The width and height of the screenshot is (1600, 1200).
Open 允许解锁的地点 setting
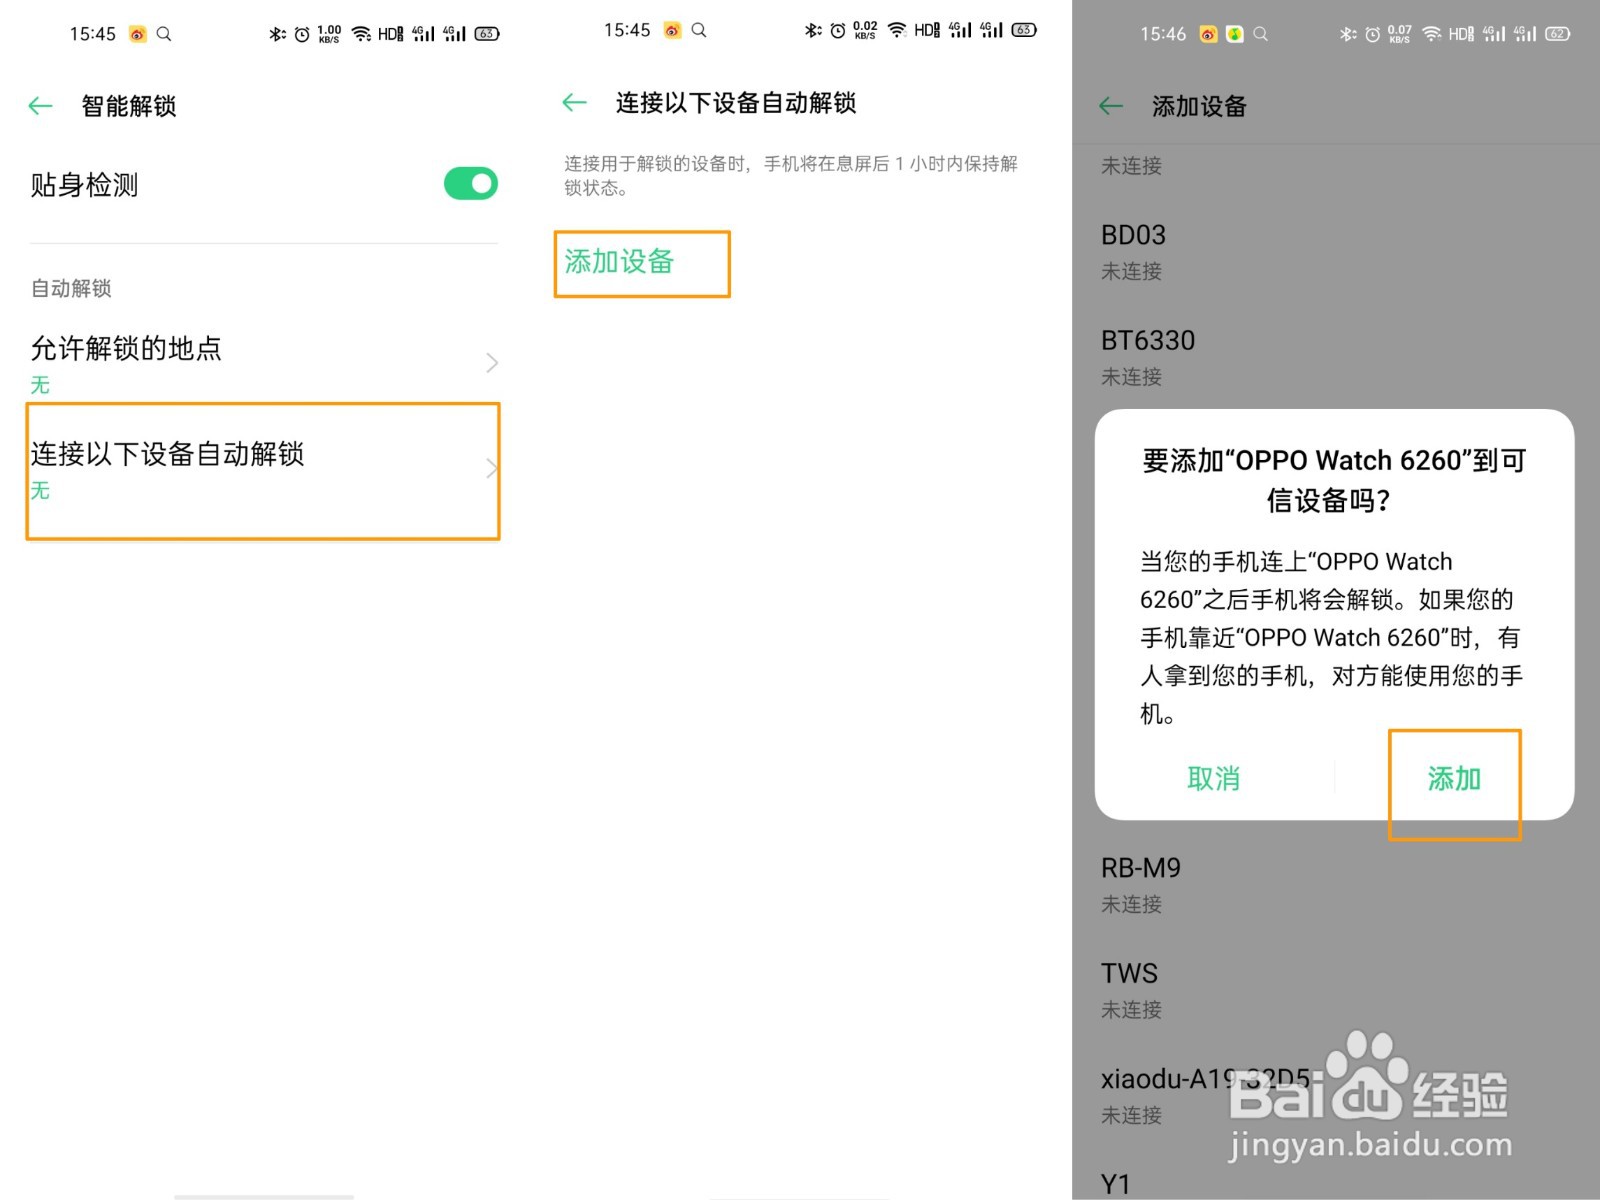pos(264,363)
